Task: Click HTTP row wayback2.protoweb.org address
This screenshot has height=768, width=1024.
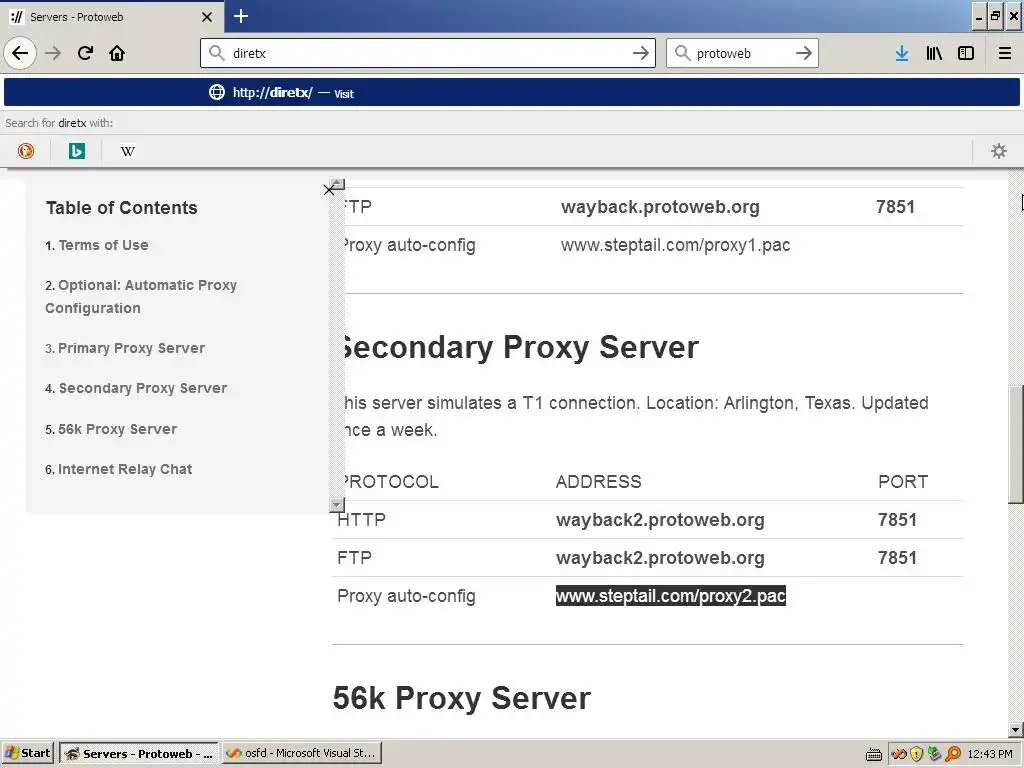Action: point(660,520)
